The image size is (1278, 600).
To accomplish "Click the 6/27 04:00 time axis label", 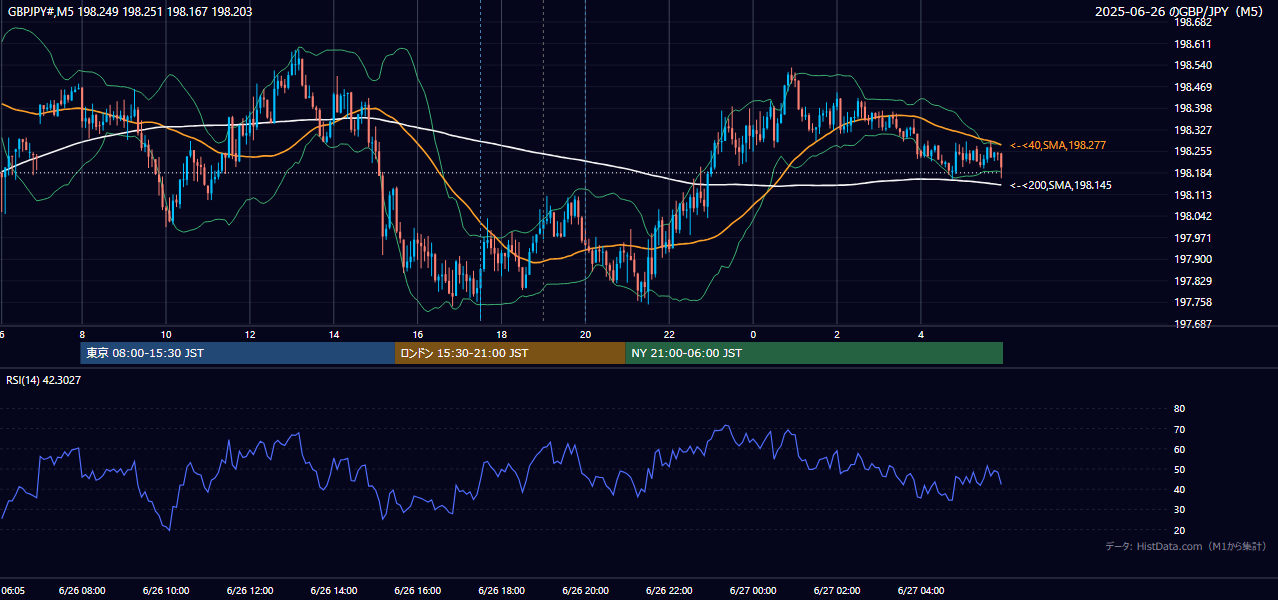I will tap(921, 591).
